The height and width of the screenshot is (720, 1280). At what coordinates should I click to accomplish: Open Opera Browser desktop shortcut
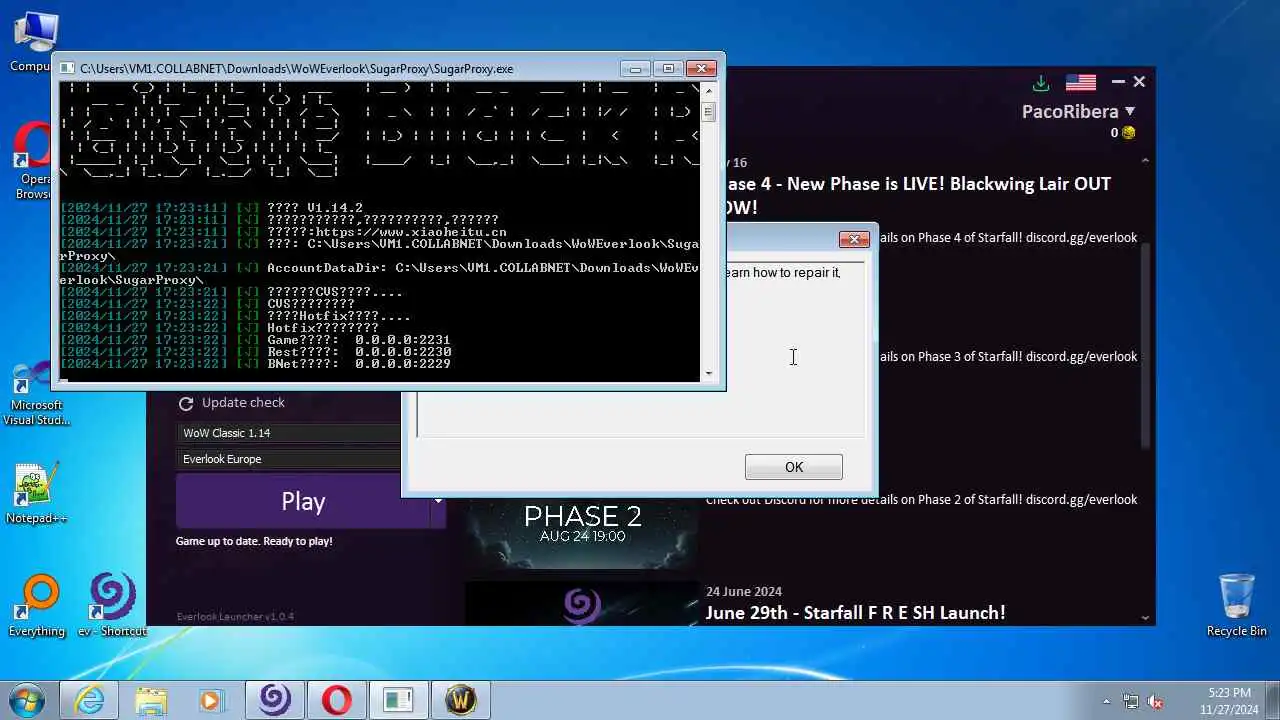click(34, 160)
